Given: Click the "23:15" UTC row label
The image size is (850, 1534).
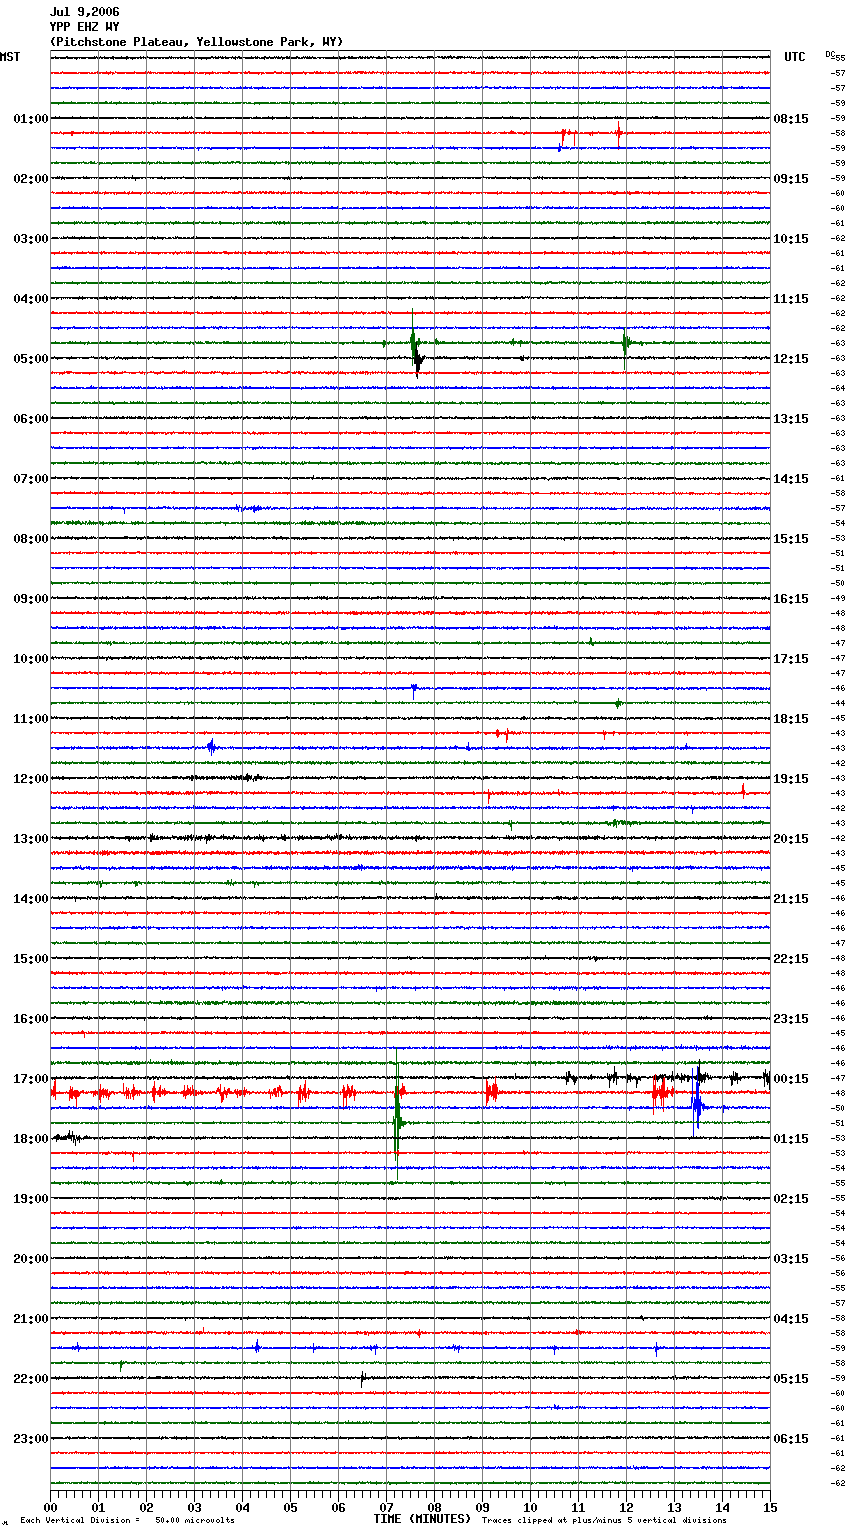Looking at the screenshot, I should tap(791, 1019).
